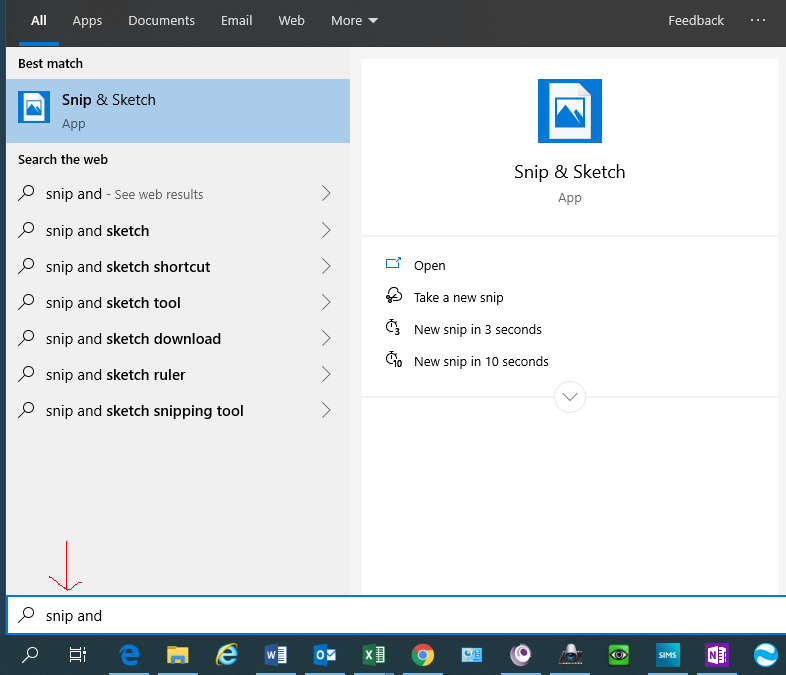
Task: Open the webcam app taskbar icon
Action: 570,655
